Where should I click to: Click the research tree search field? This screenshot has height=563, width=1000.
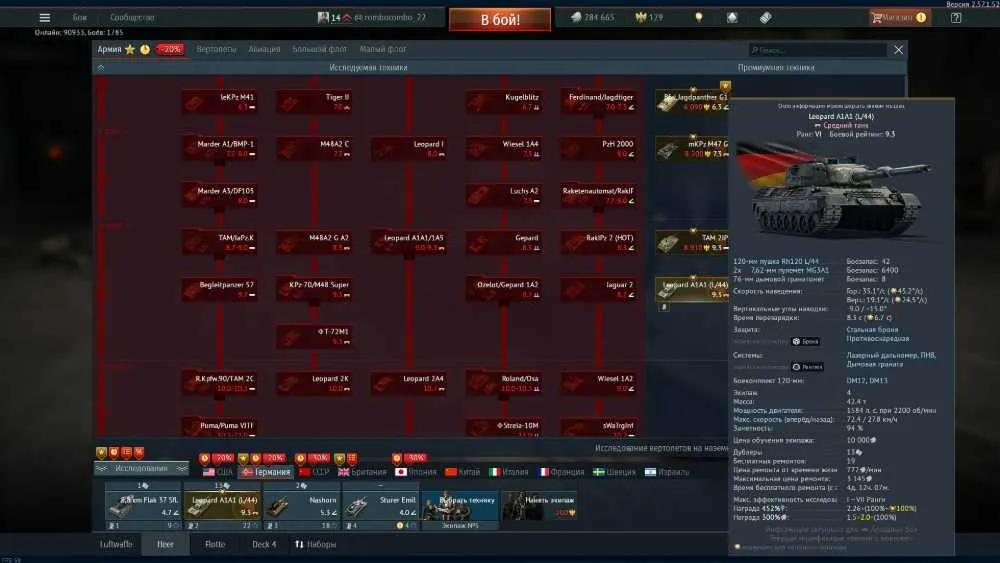[818, 50]
